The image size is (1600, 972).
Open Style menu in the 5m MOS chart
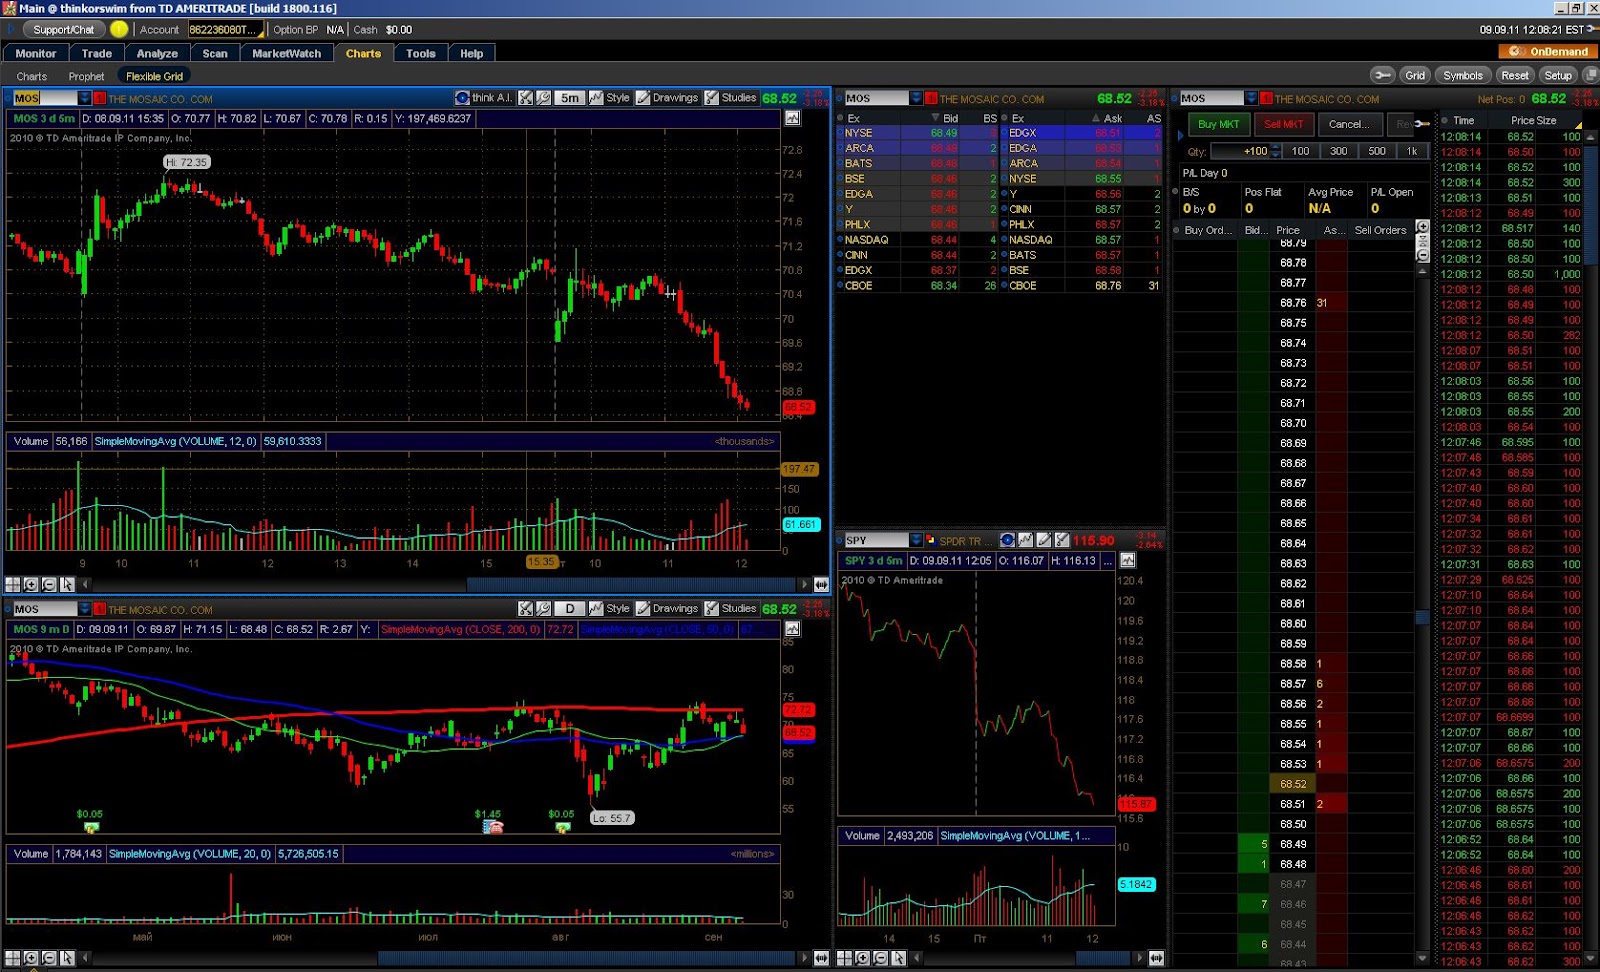point(609,98)
